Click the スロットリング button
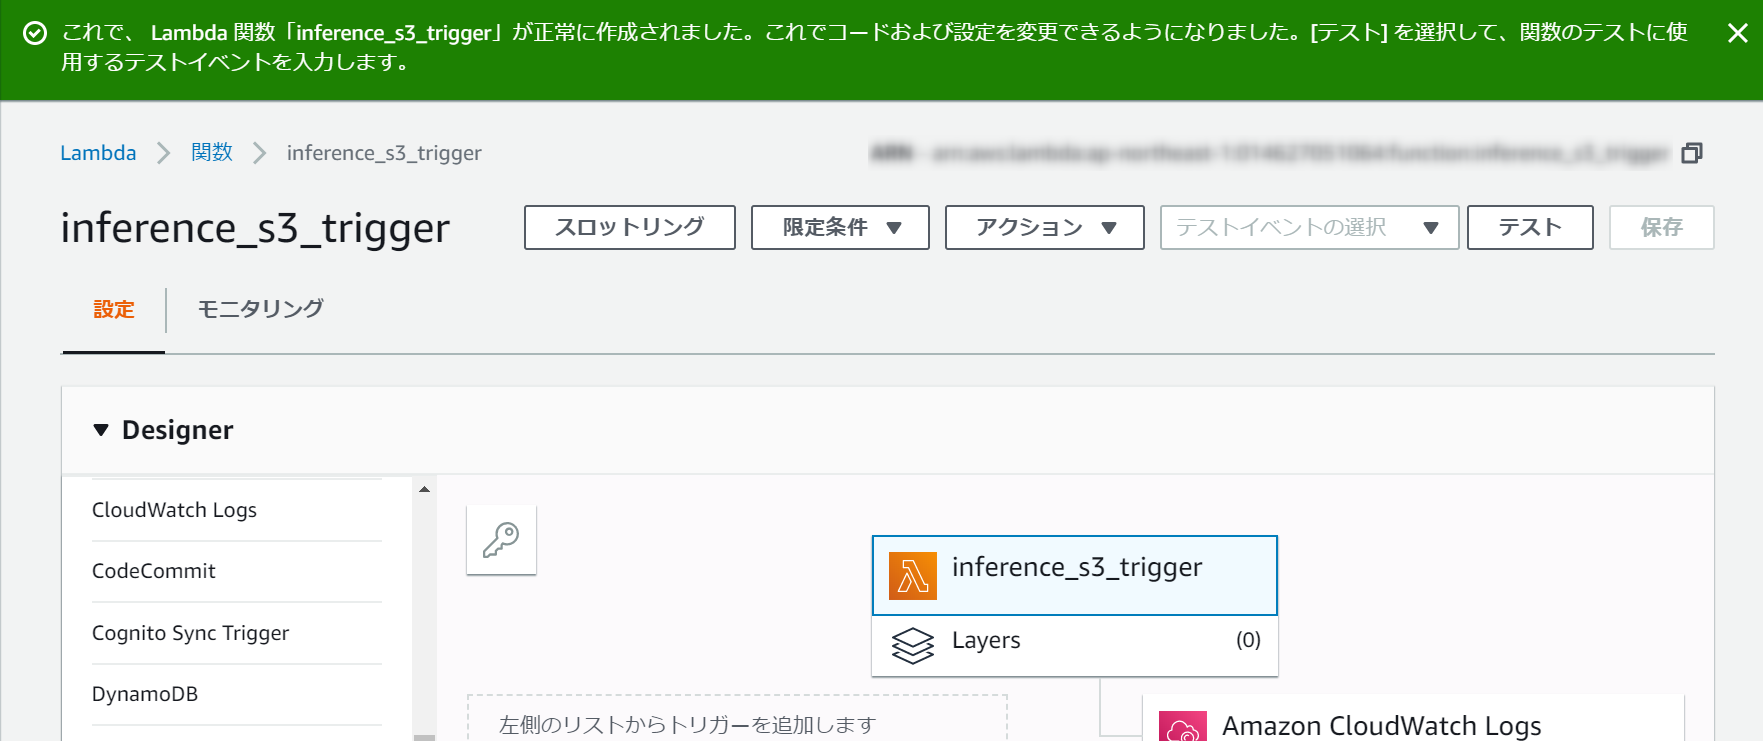 tap(630, 227)
